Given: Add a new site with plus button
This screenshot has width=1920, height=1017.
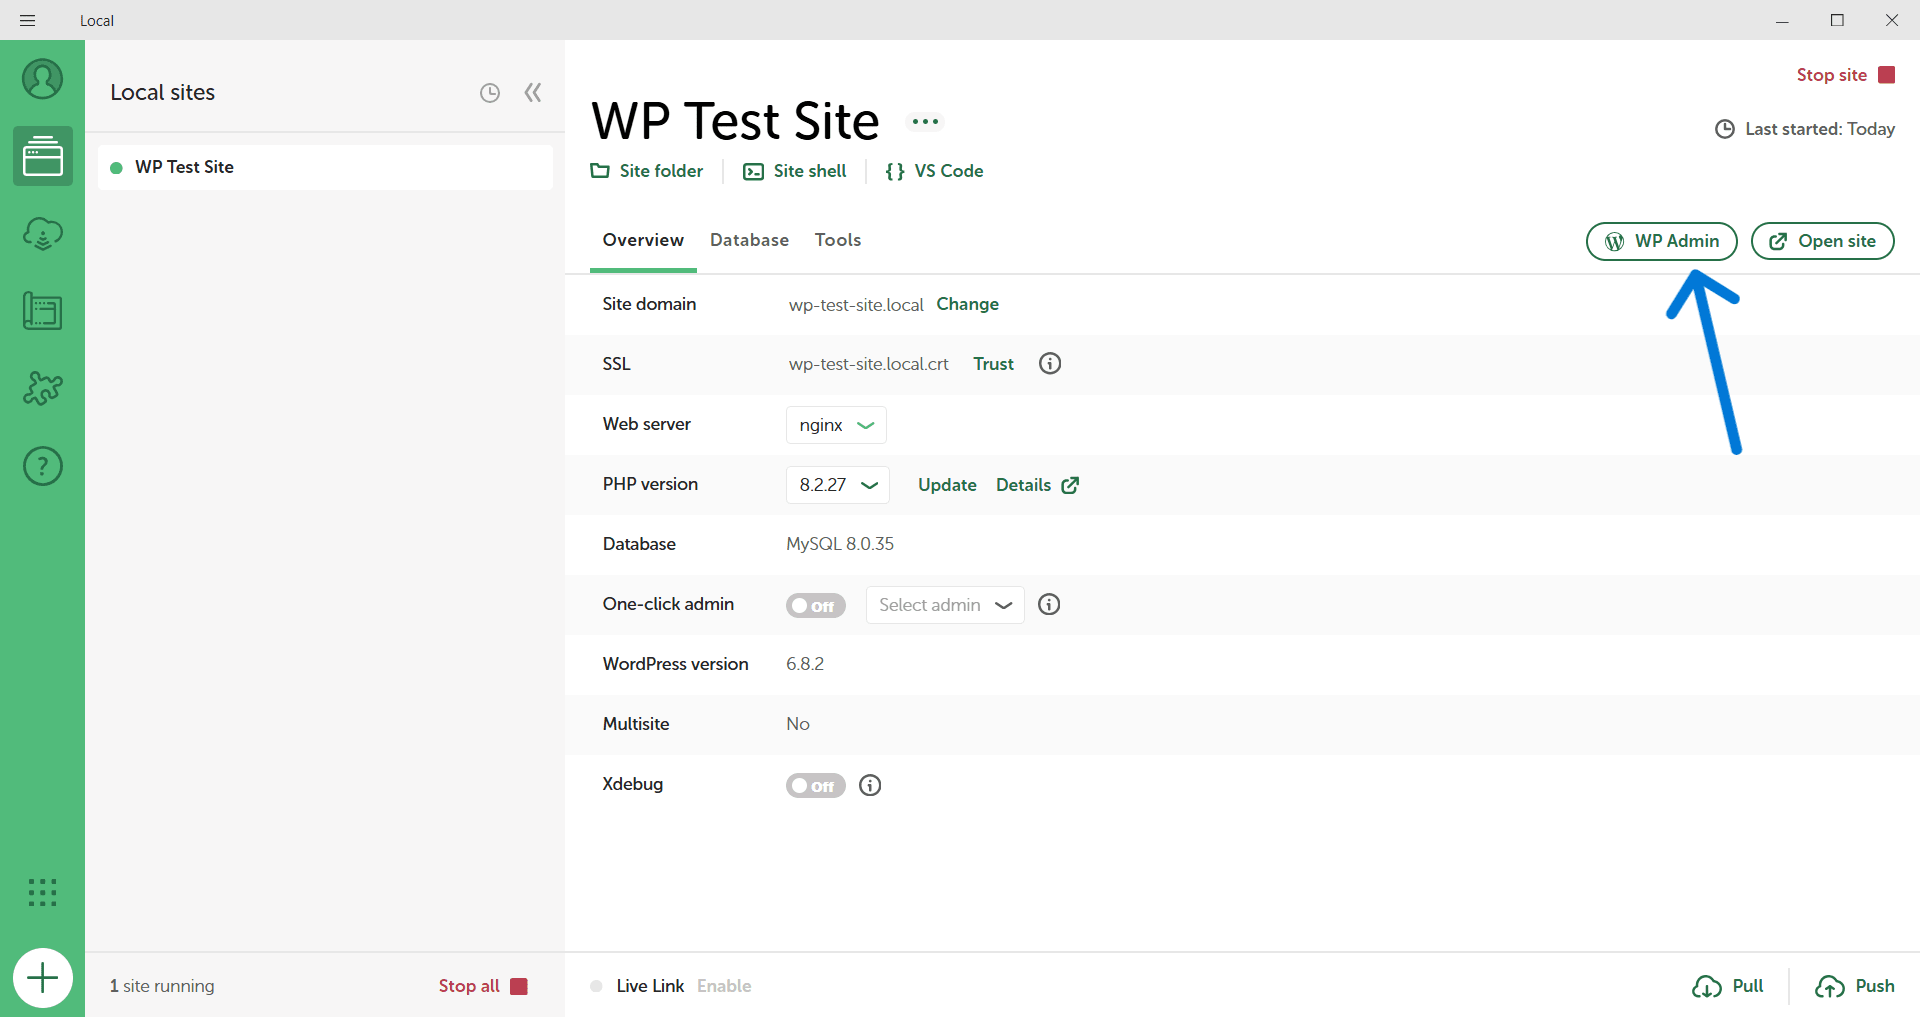Looking at the screenshot, I should pos(42,977).
